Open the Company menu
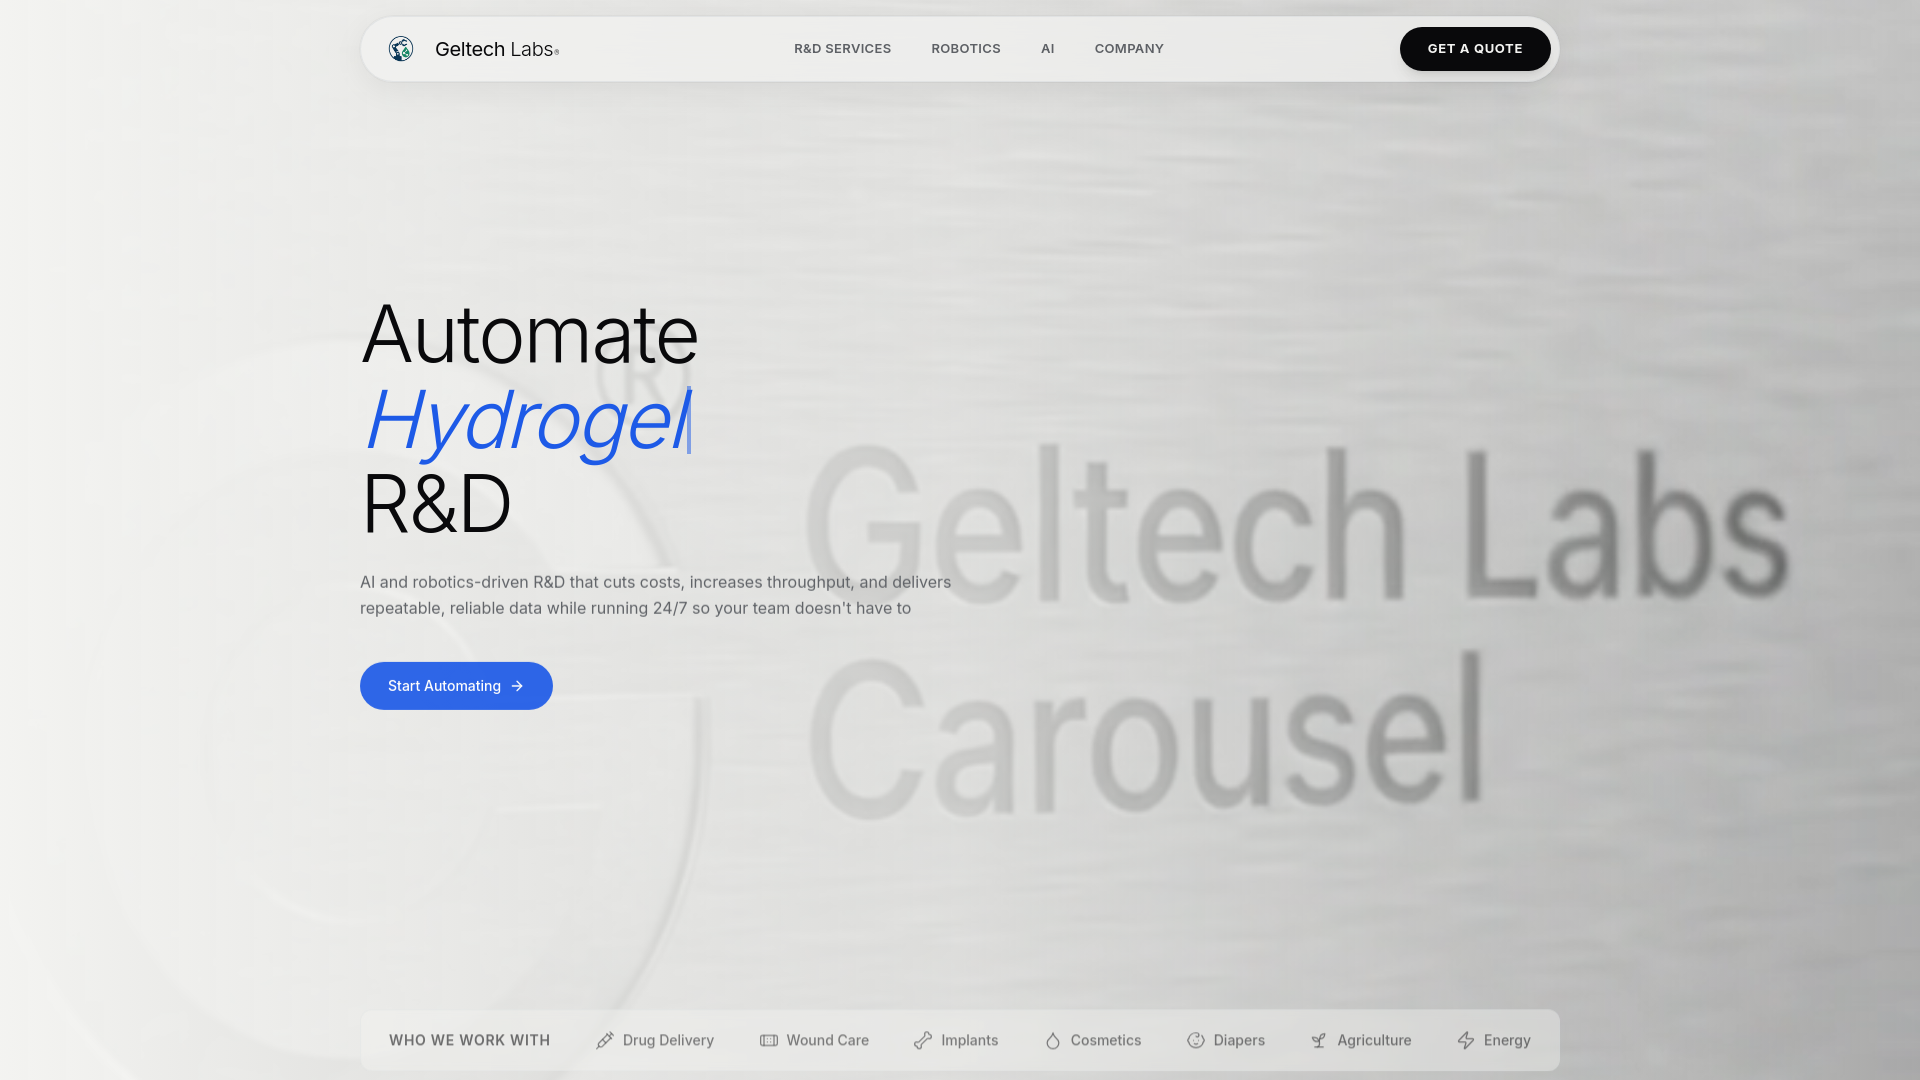 pyautogui.click(x=1129, y=49)
